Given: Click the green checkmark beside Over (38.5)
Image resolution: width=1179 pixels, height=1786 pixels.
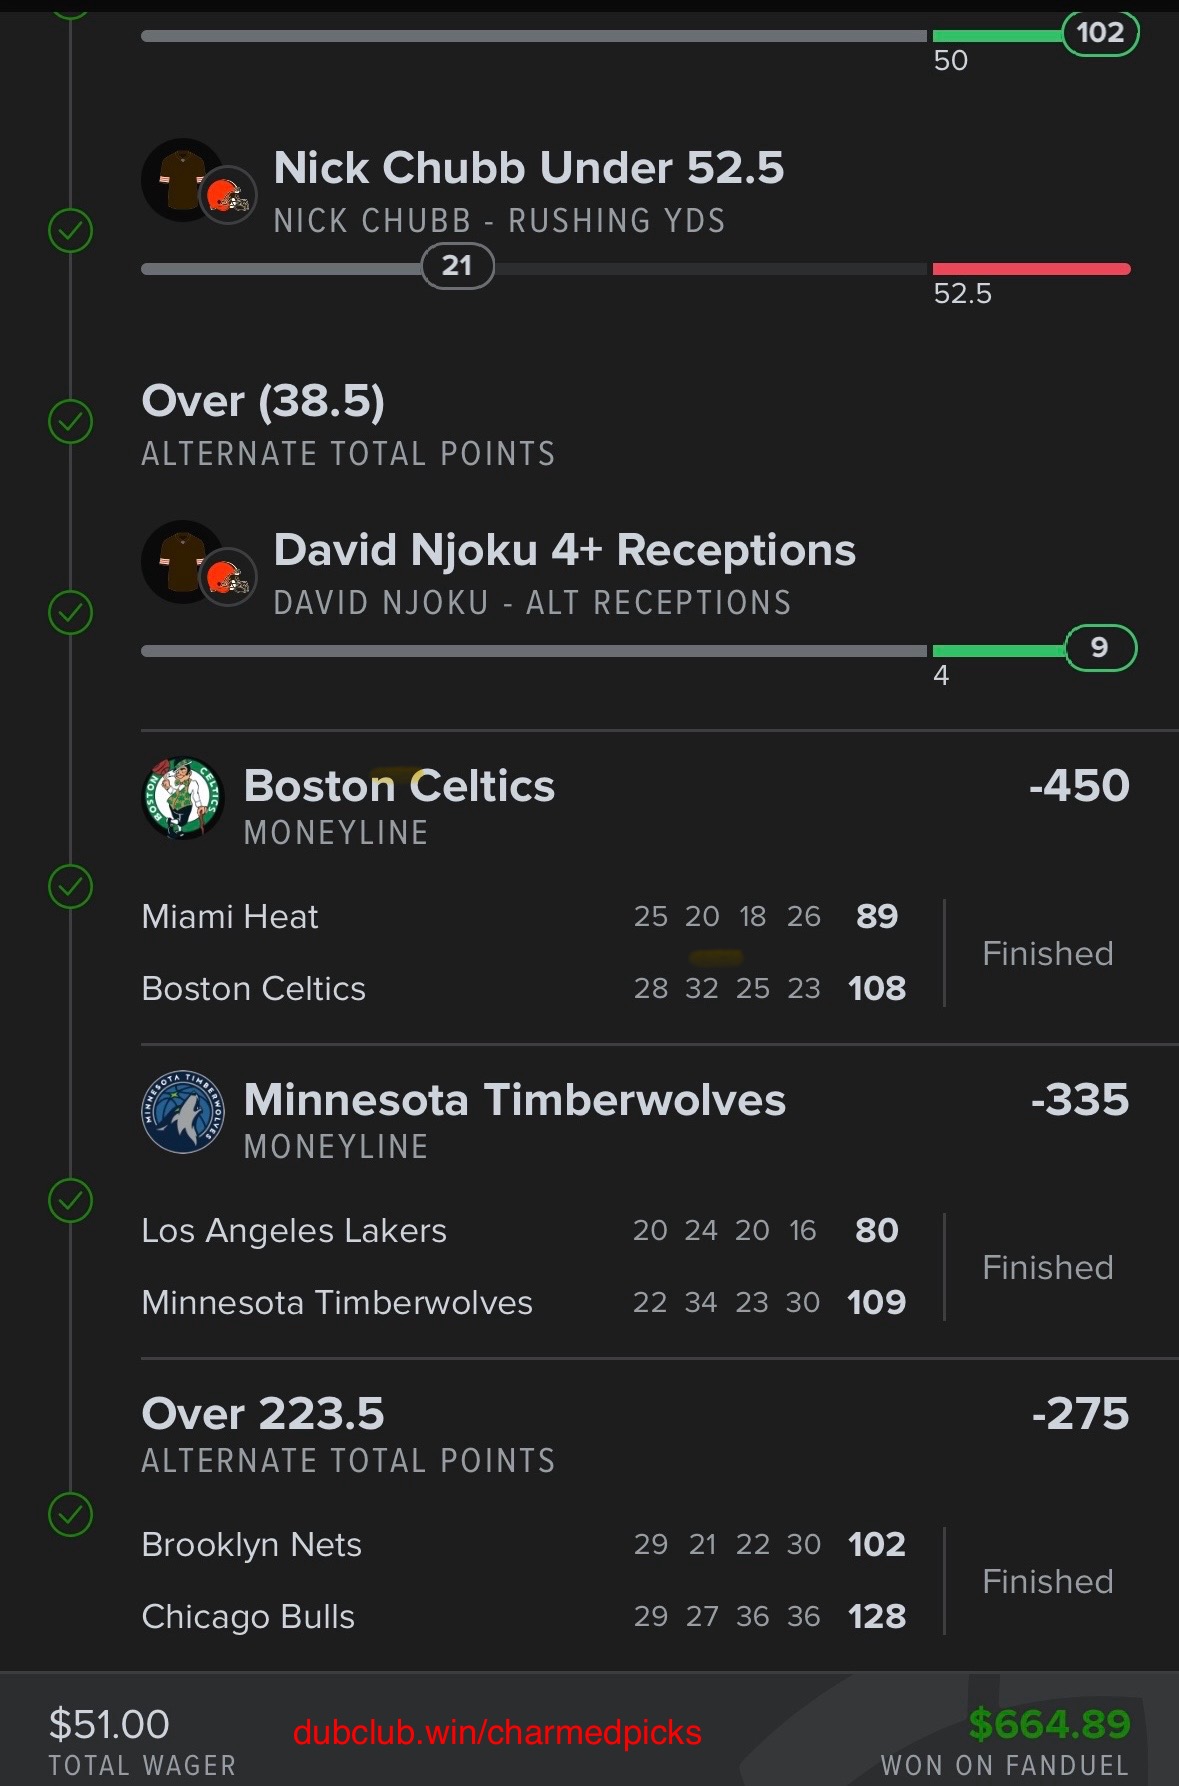Looking at the screenshot, I should 70,422.
